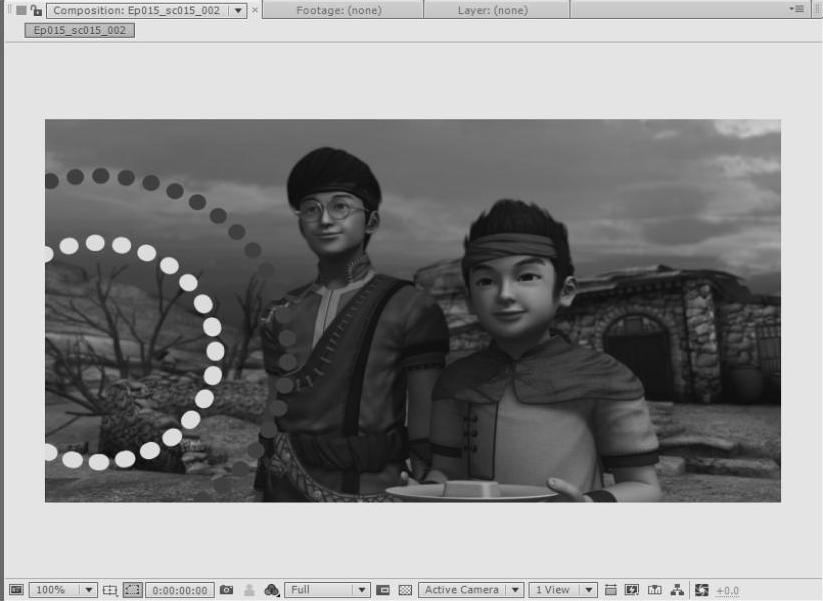This screenshot has width=823, height=601.
Task: Click the Show Snapshot person icon
Action: click(249, 590)
